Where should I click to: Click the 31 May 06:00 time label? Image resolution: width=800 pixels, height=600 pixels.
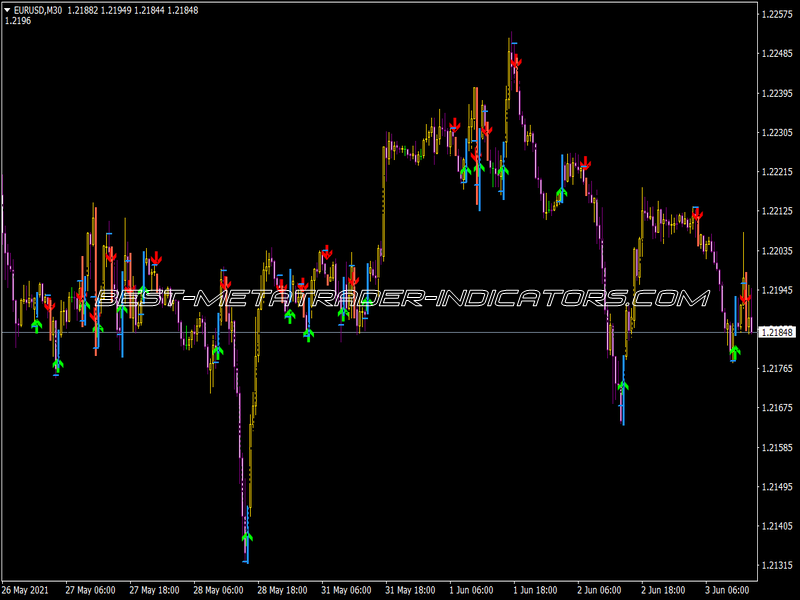pyautogui.click(x=346, y=590)
